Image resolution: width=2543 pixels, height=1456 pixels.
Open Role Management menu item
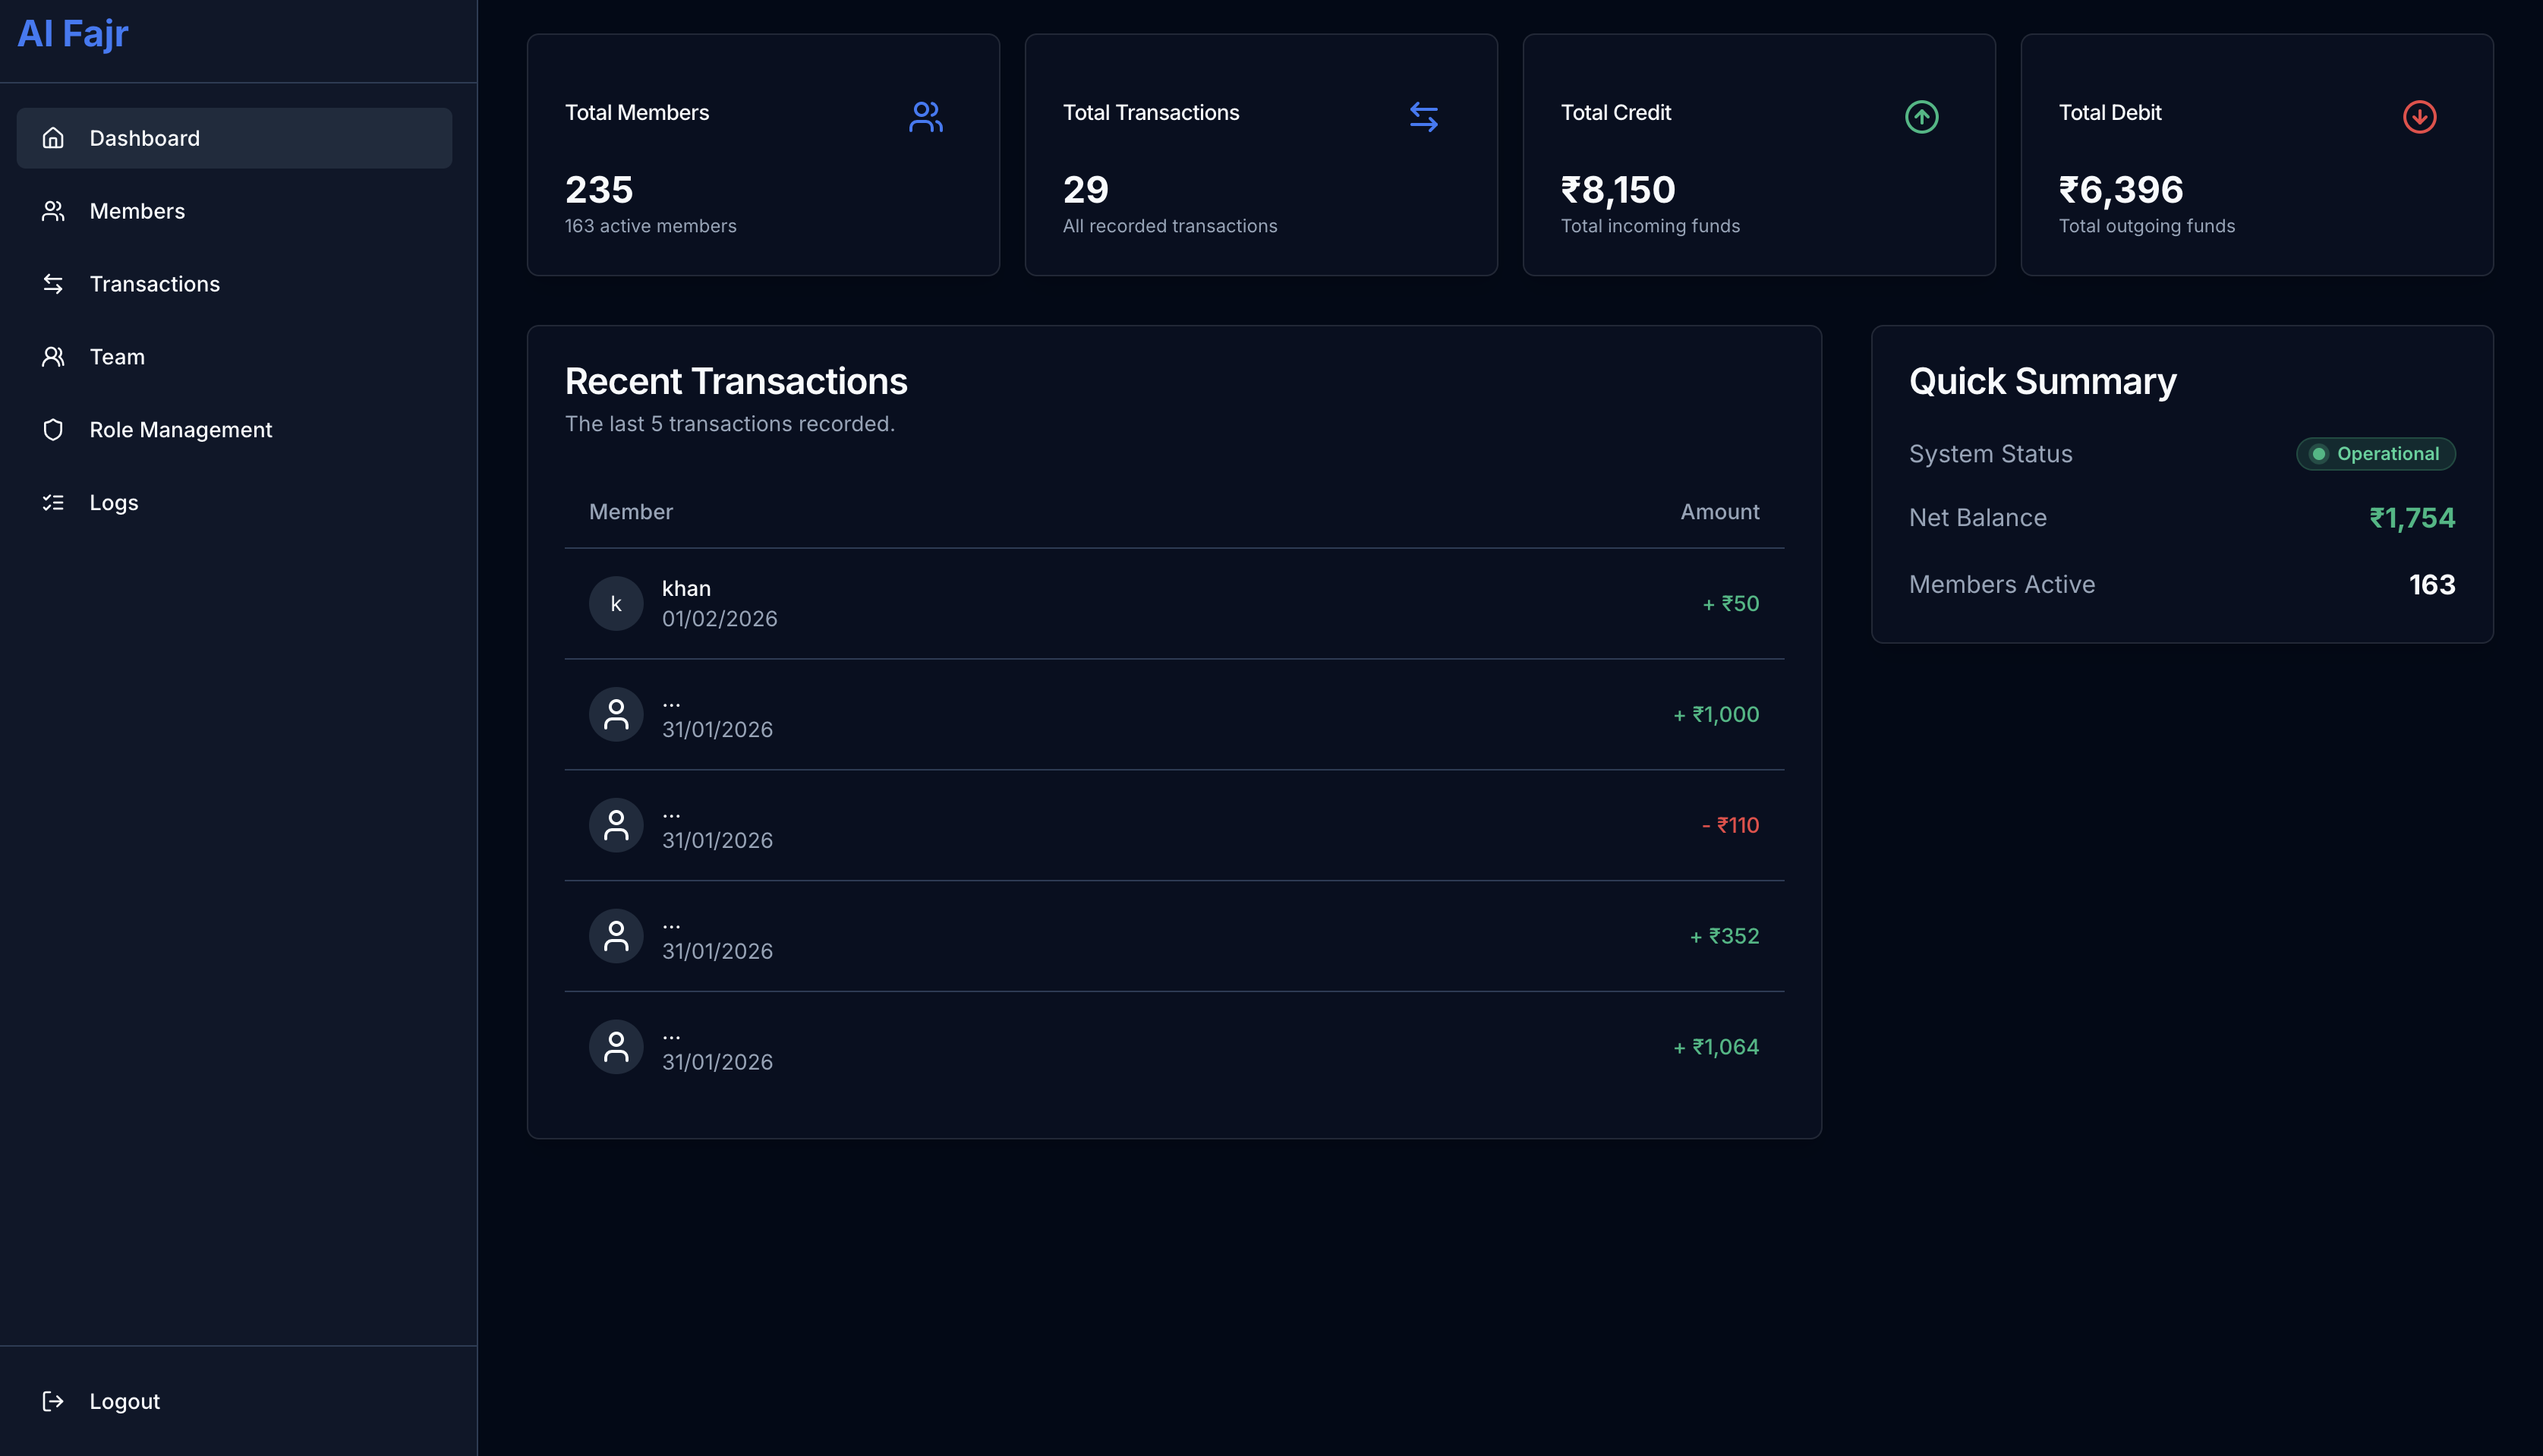pos(180,430)
